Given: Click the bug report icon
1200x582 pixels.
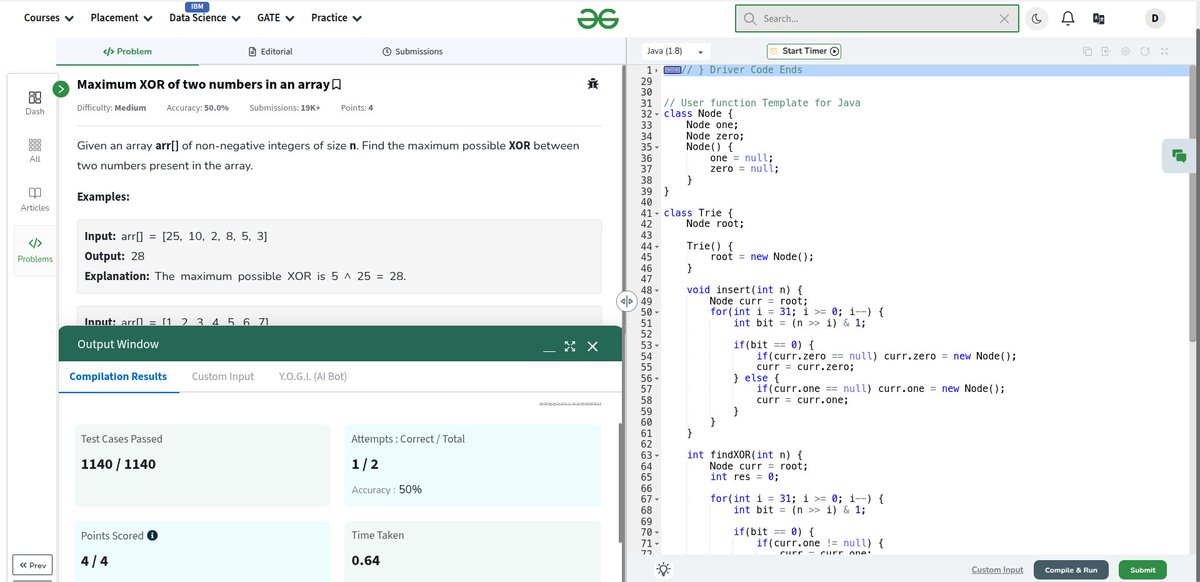Looking at the screenshot, I should 593,85.
